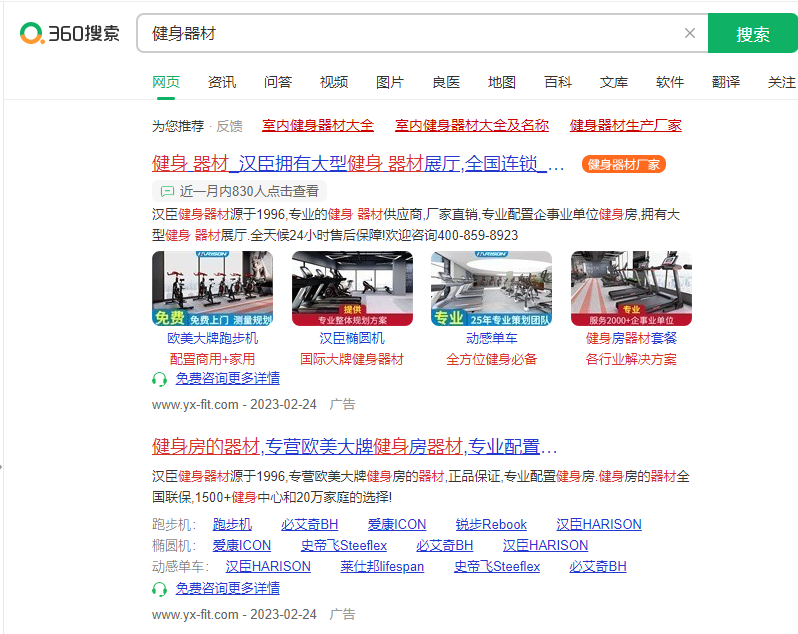Viewport: 798px width, 634px height.
Task: Click the 锐步Rebook link
Action: point(491,524)
